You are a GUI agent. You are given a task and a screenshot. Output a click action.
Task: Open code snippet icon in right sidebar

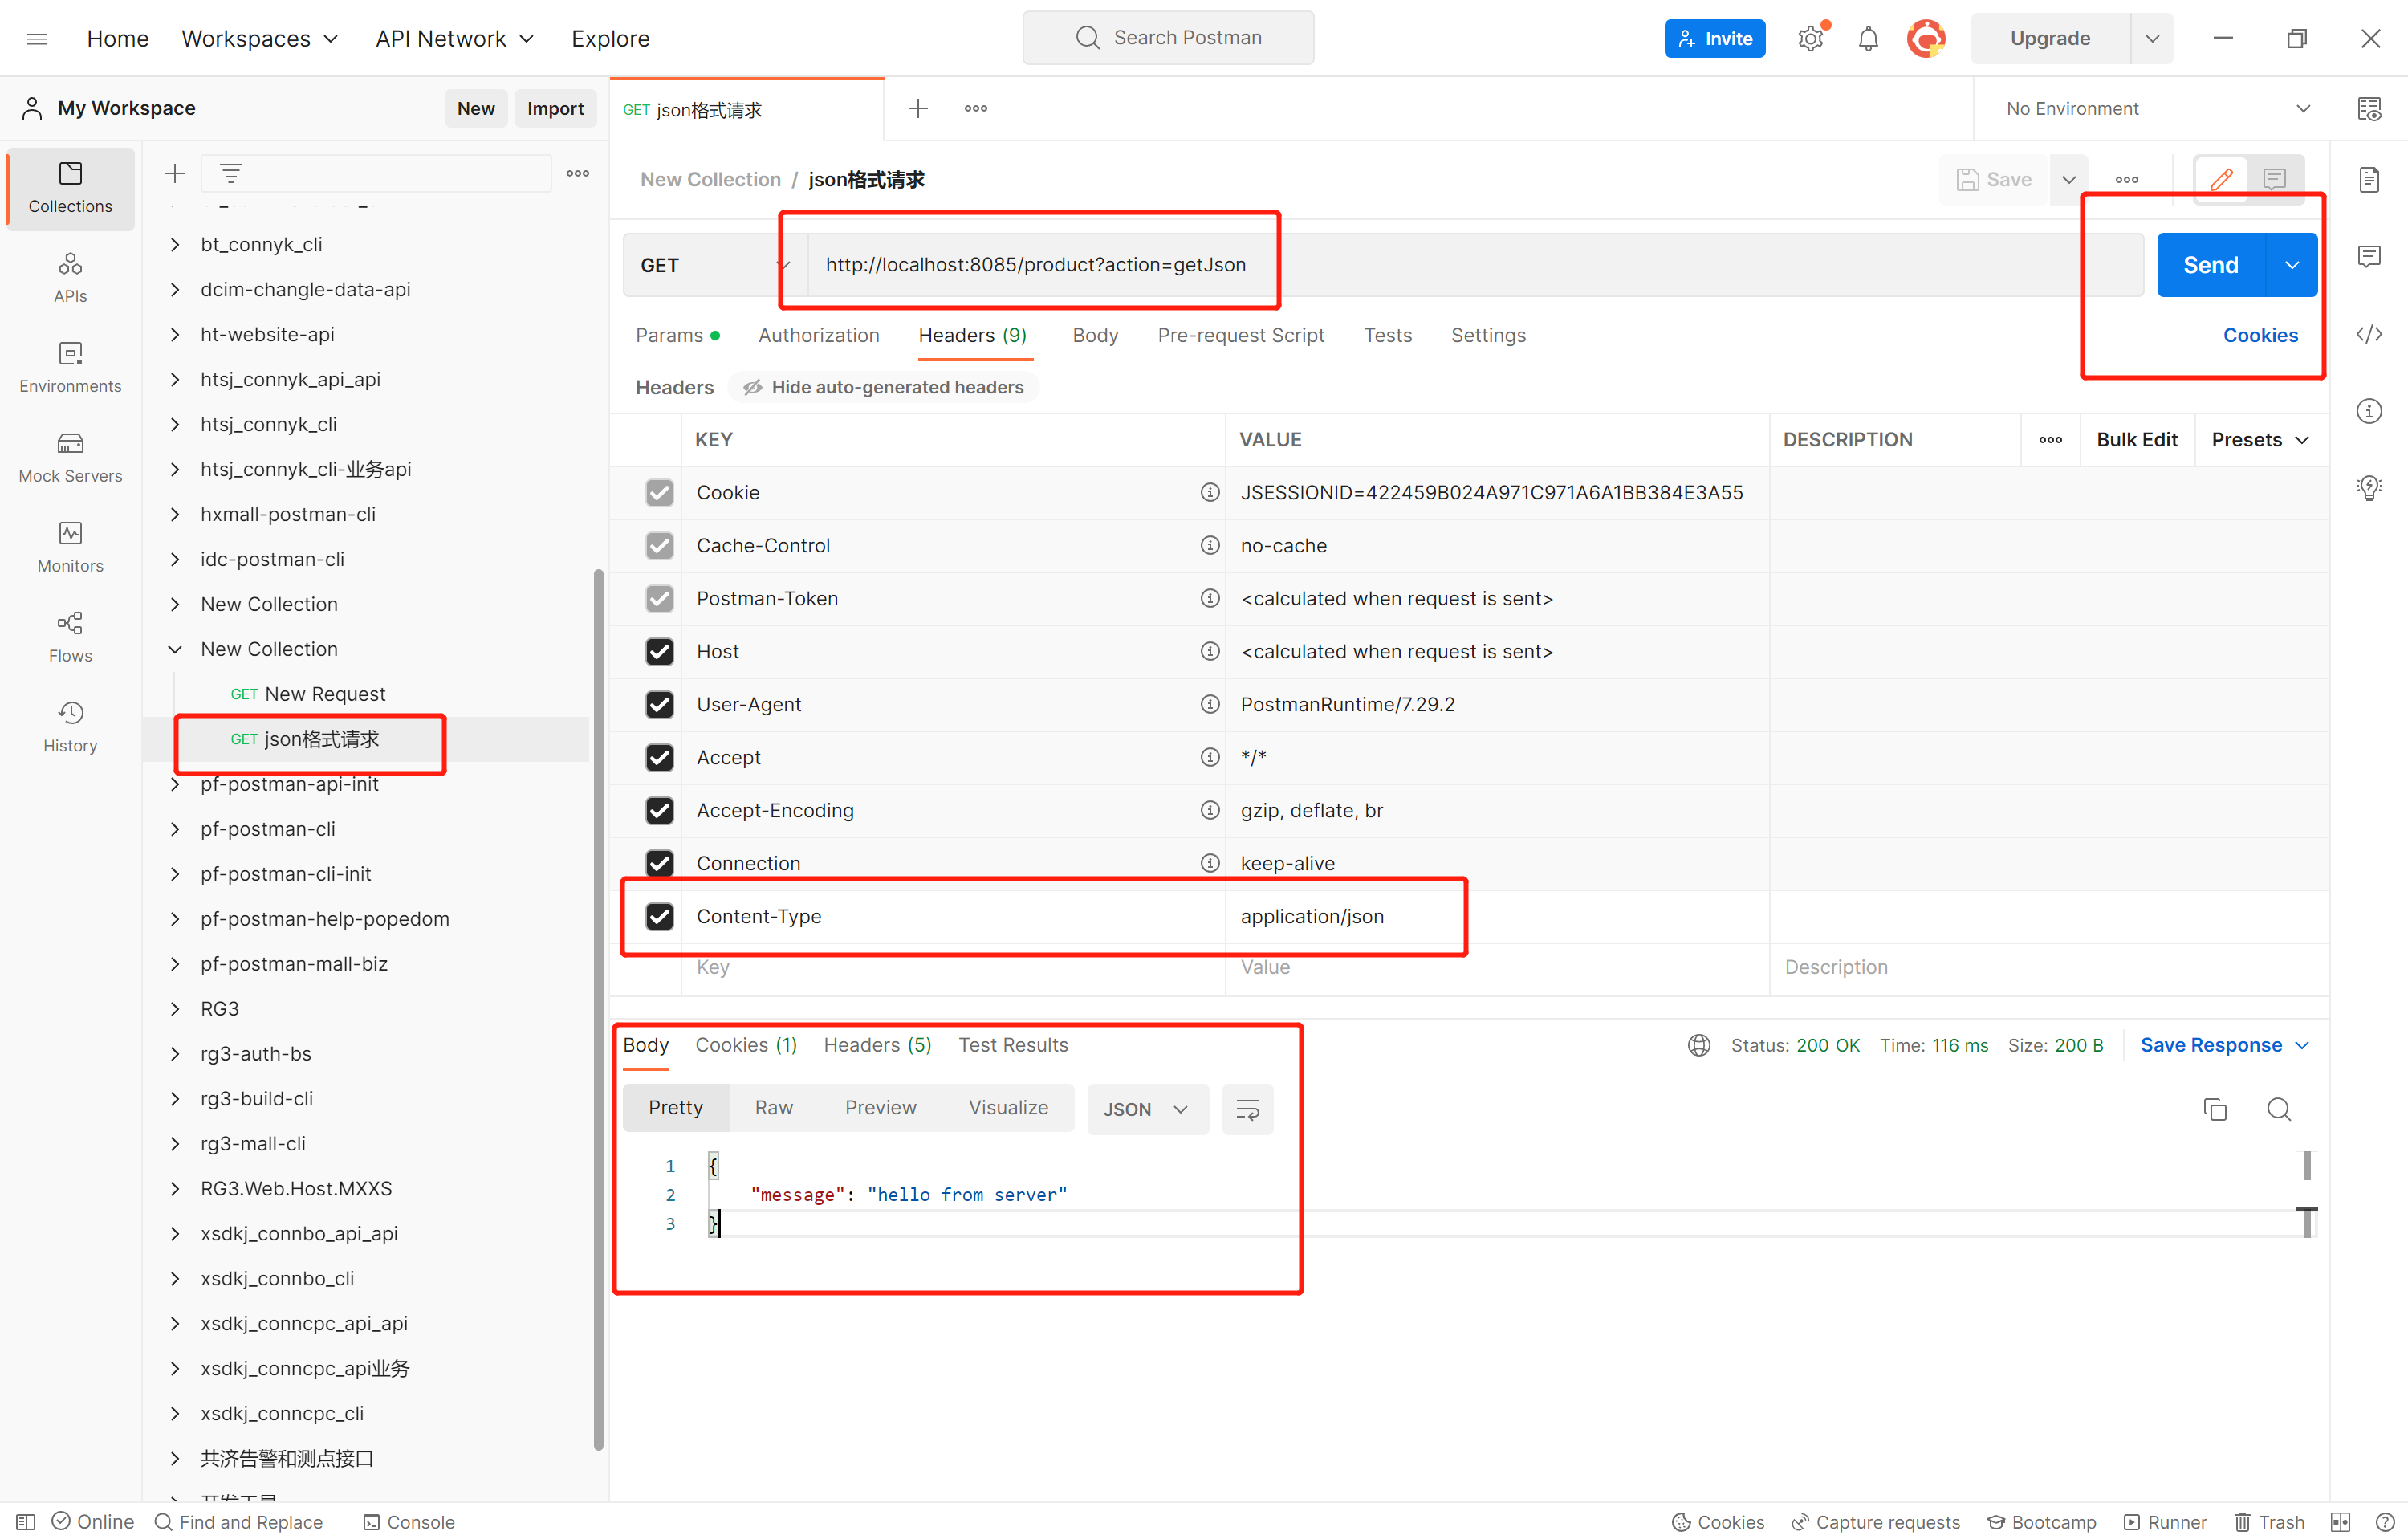[2369, 334]
